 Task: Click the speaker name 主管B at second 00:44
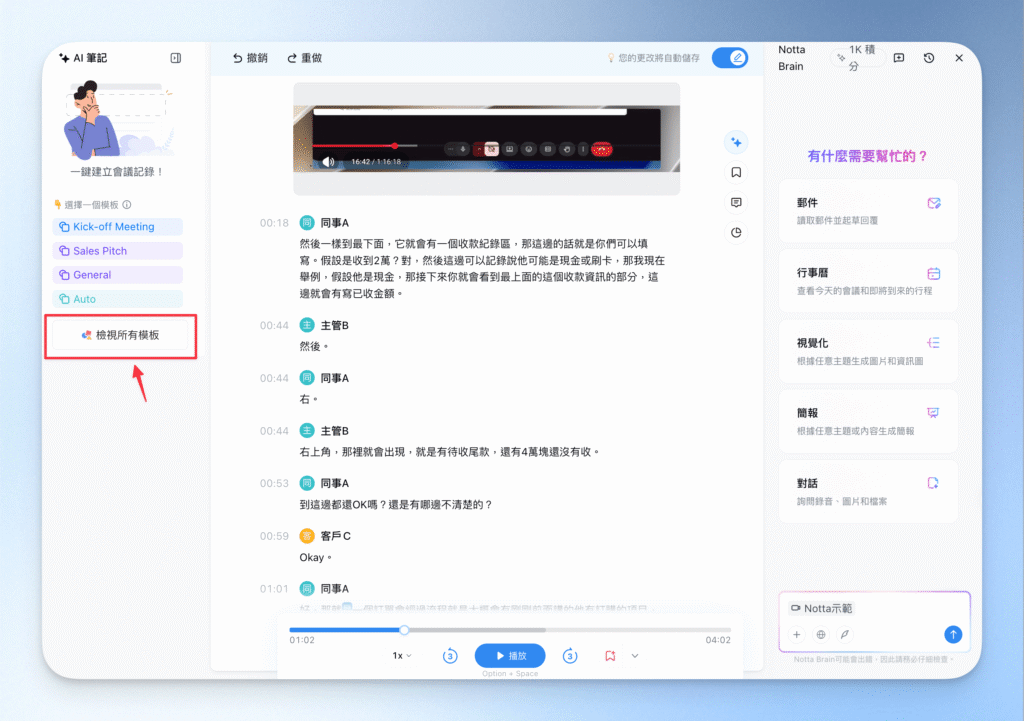pos(334,431)
